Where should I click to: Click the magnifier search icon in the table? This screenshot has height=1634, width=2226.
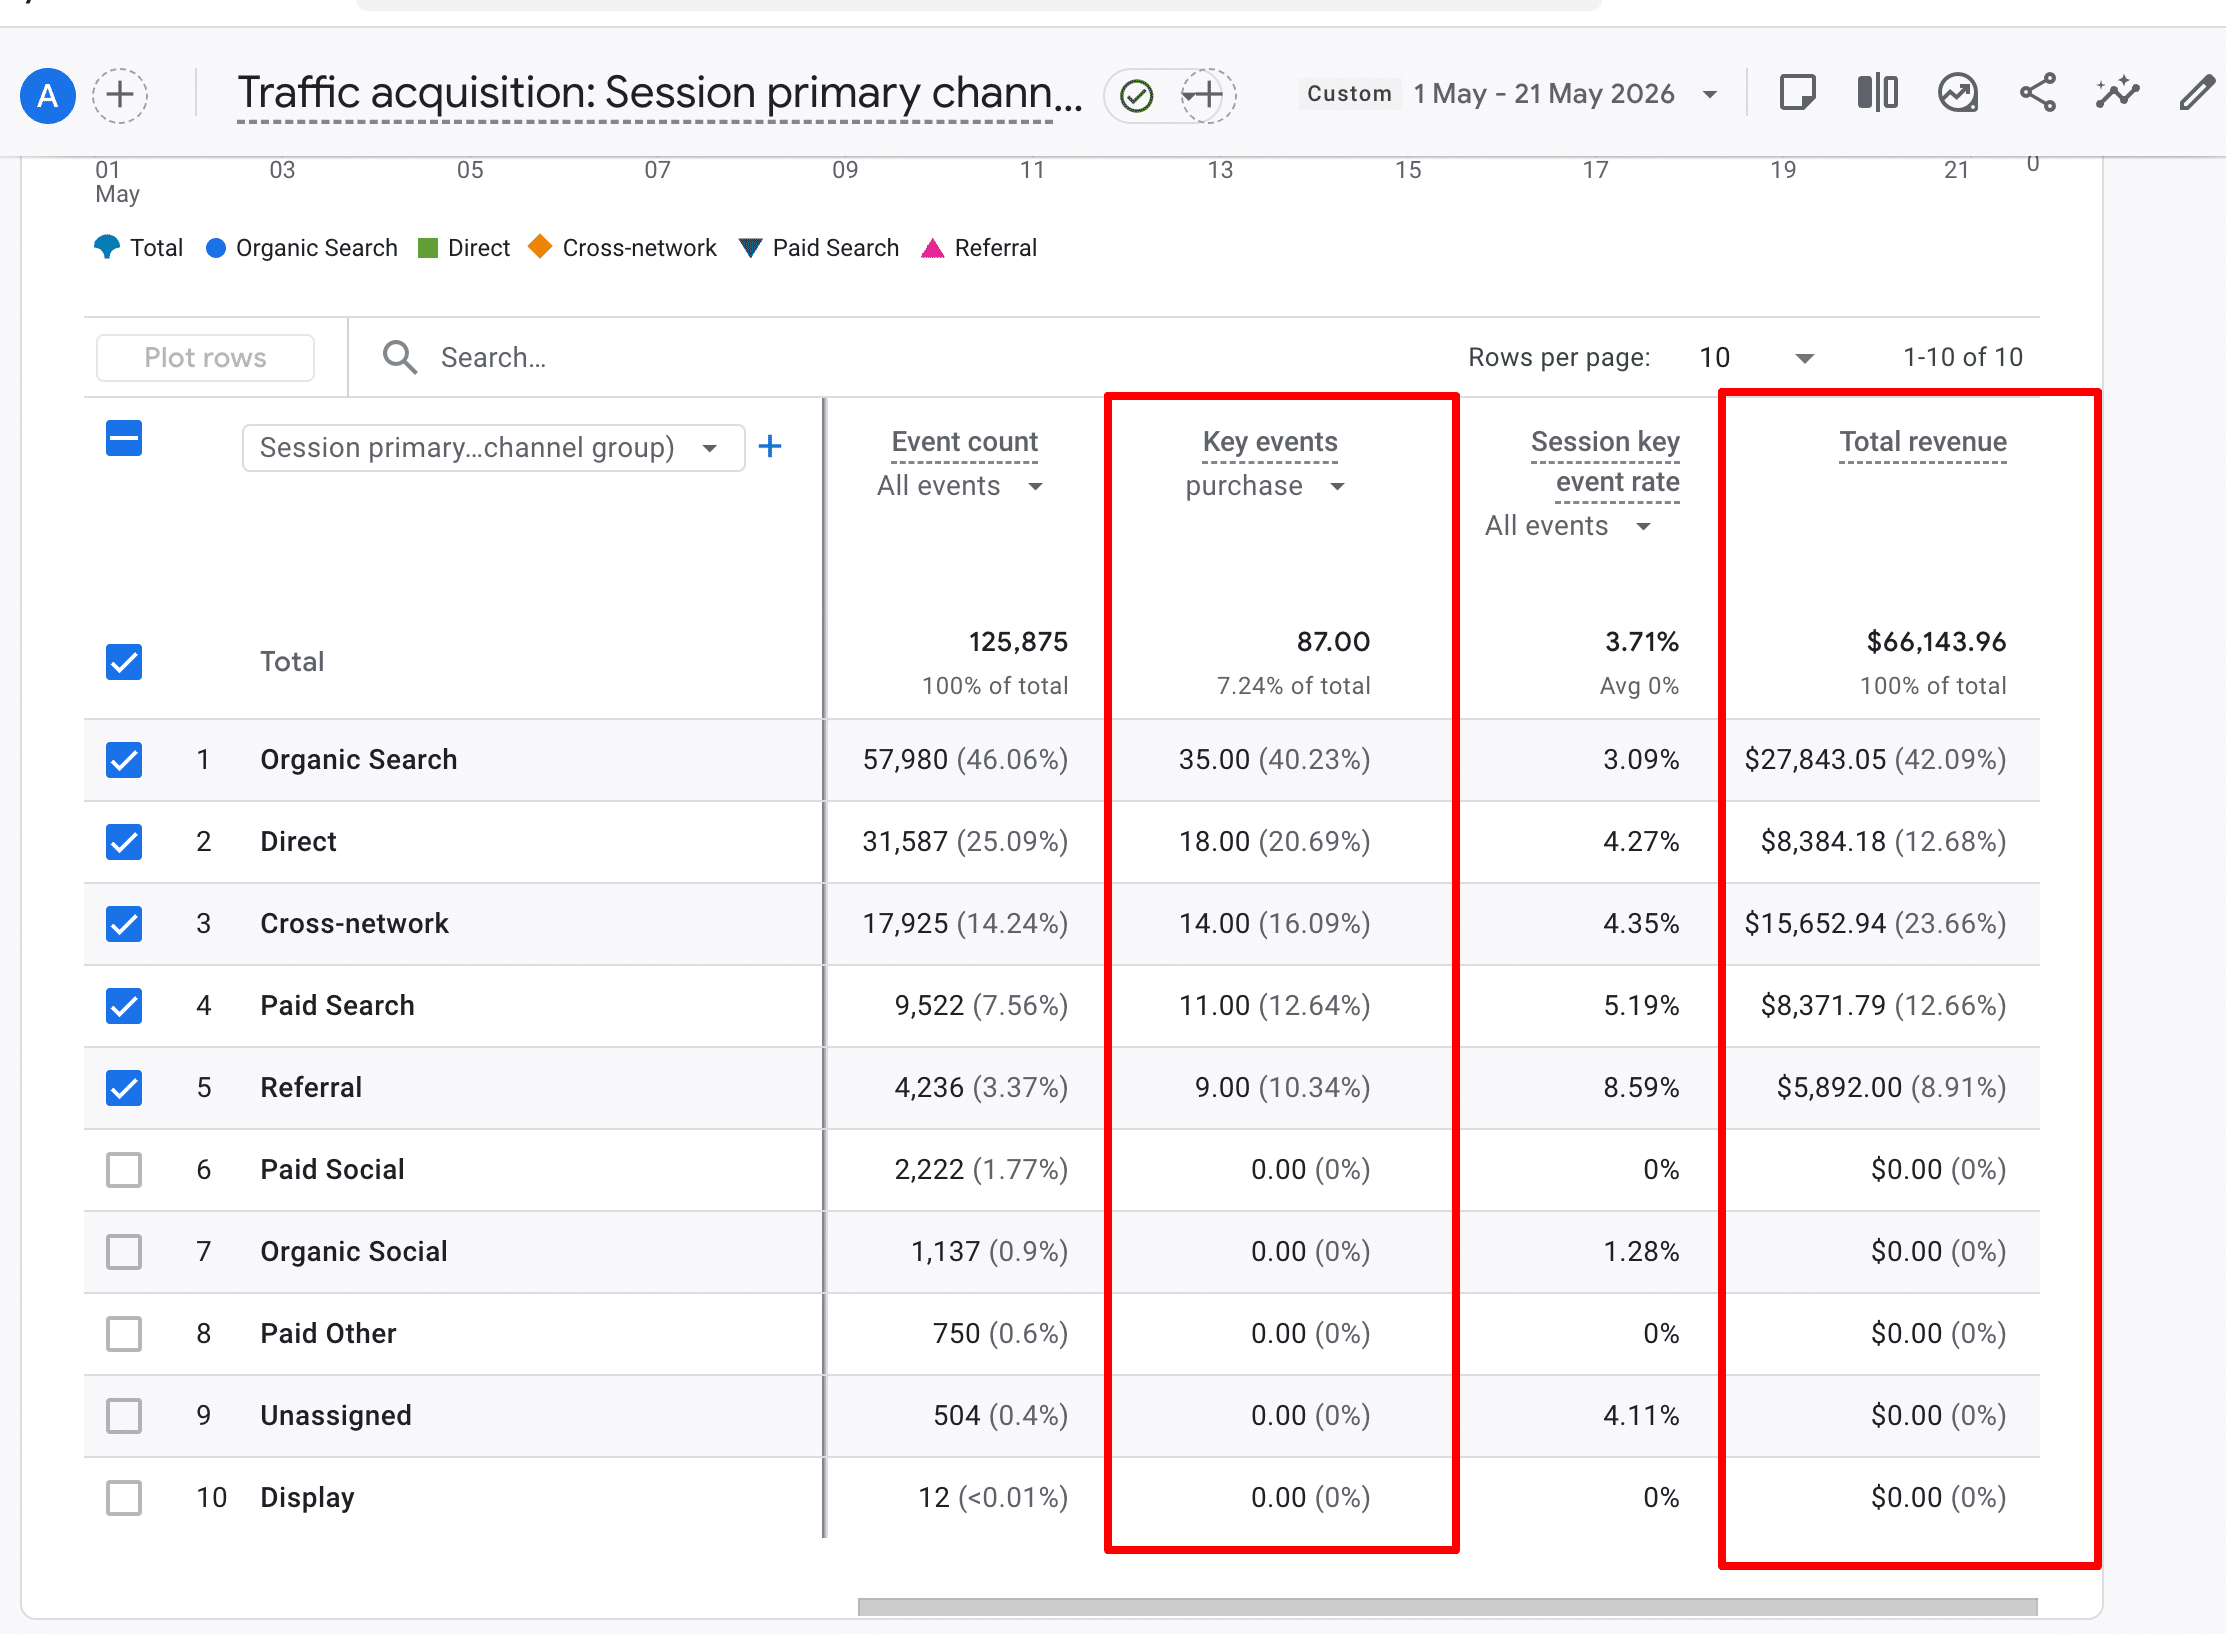point(399,357)
